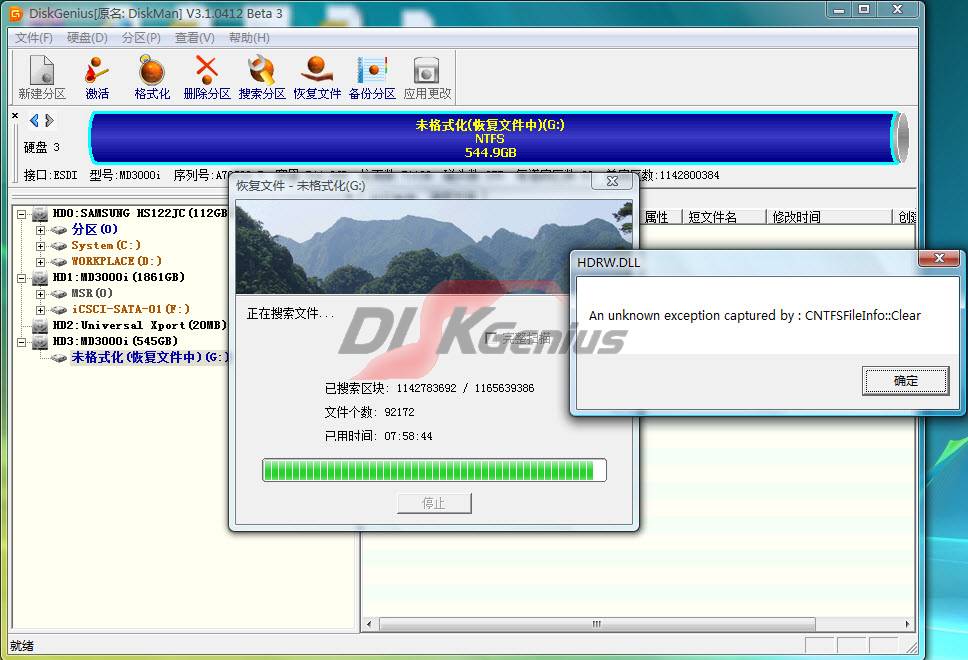This screenshot has height=660, width=968.
Task: Close the HDRW.DLL error dialog
Action: (939, 258)
